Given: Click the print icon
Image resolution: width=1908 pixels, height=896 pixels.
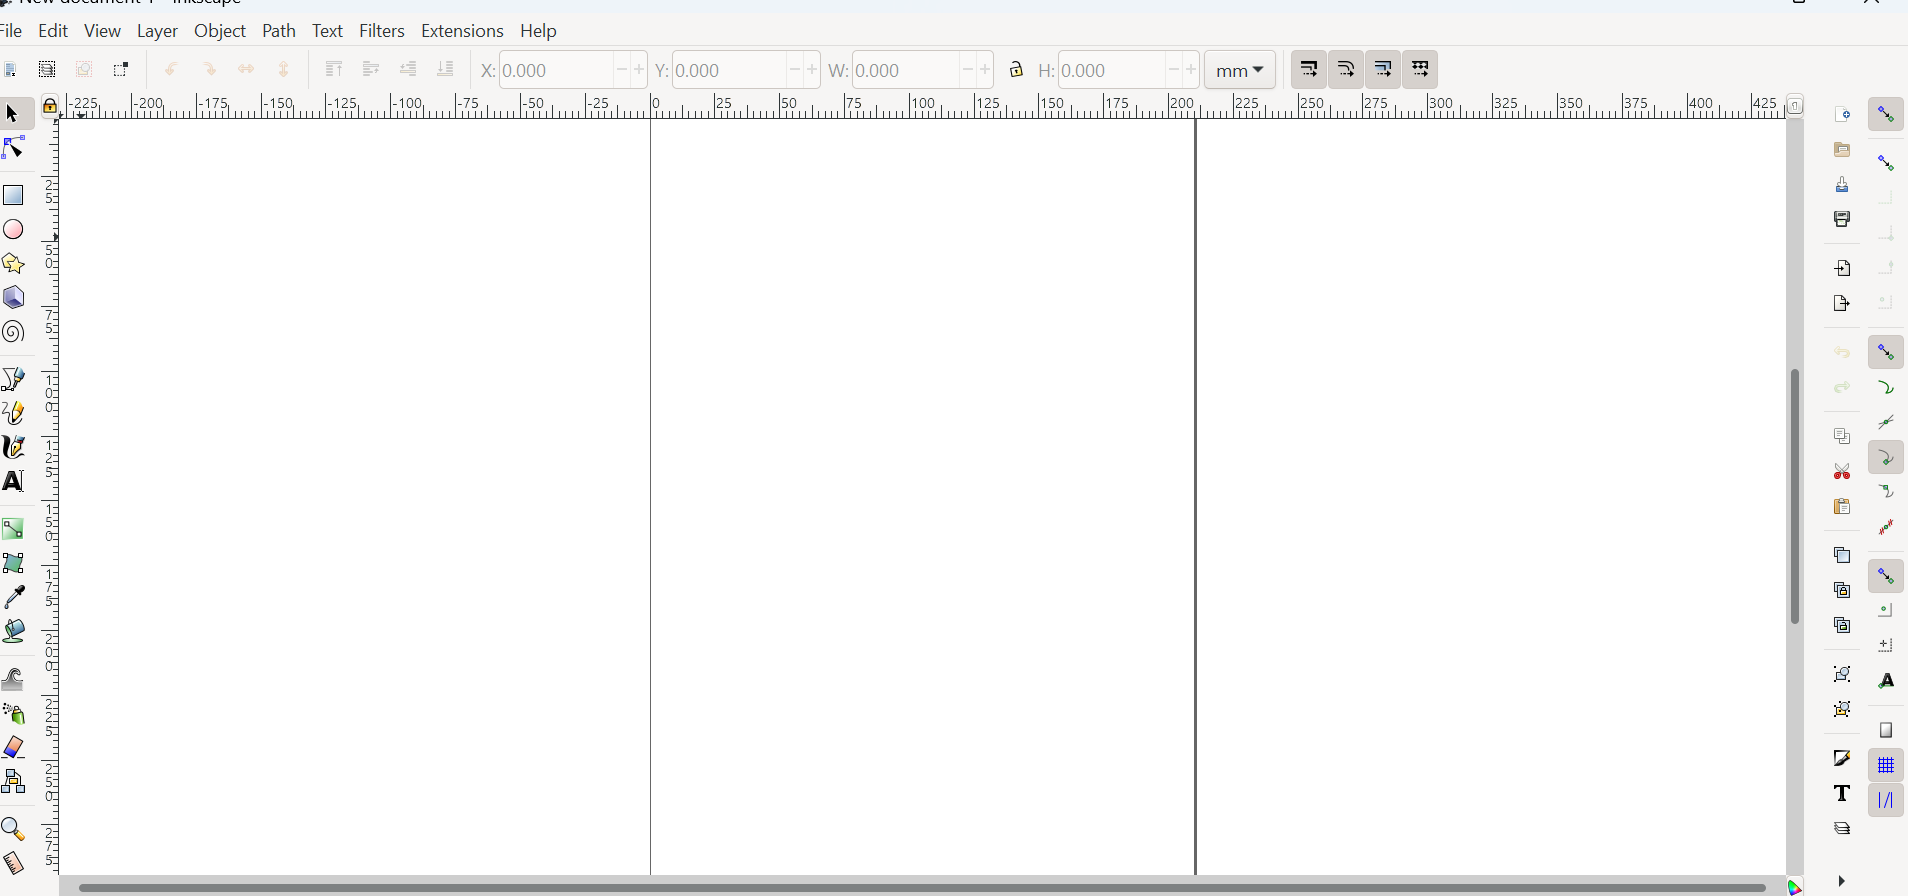Looking at the screenshot, I should (1842, 220).
